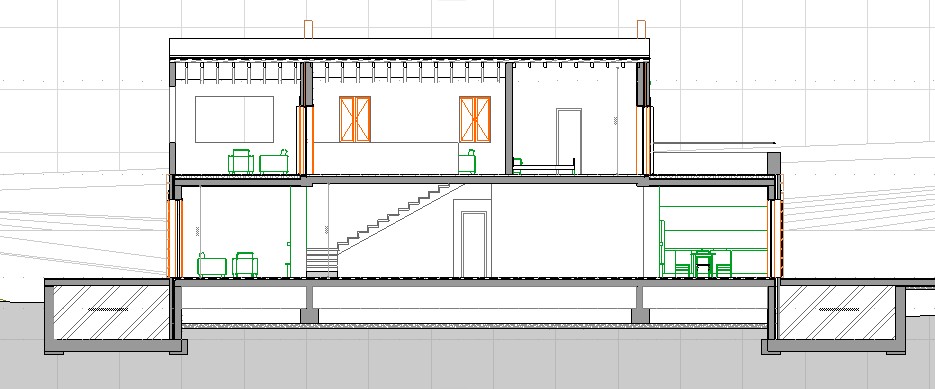This screenshot has width=935, height=389.
Task: Select the left orange upper-floor window
Action: pyautogui.click(x=355, y=119)
